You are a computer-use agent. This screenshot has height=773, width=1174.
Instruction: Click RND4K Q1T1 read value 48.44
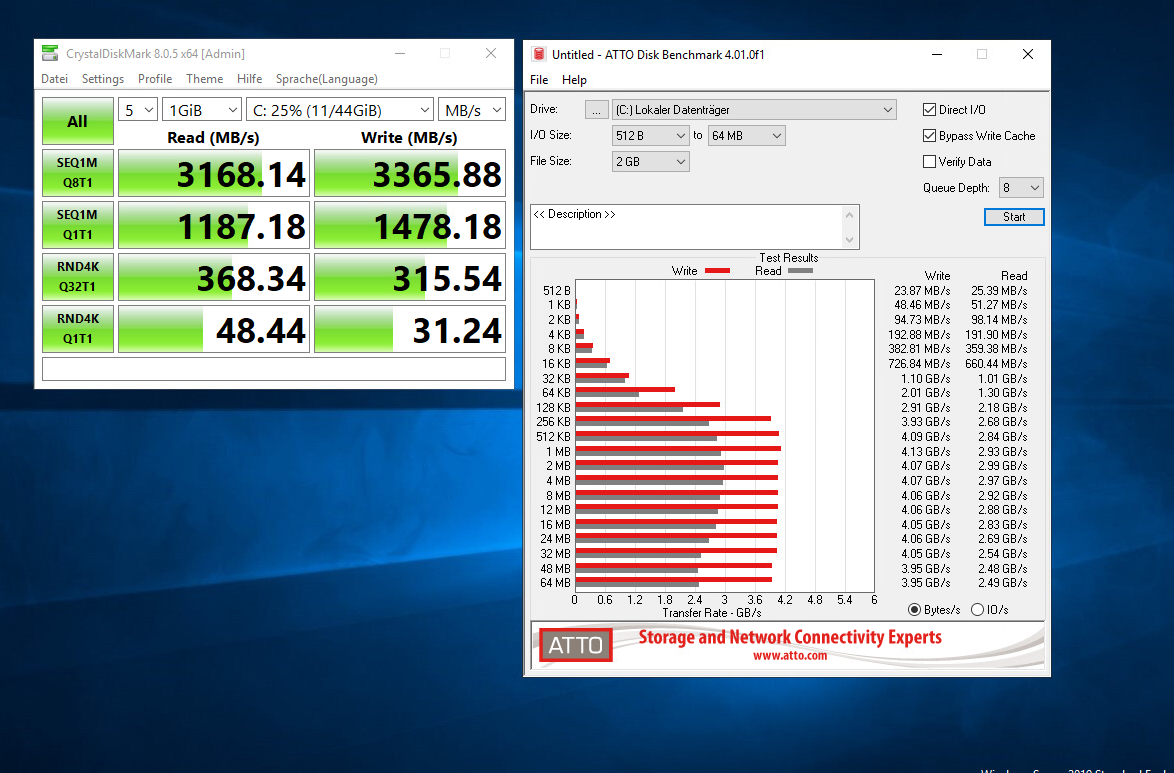tap(214, 328)
